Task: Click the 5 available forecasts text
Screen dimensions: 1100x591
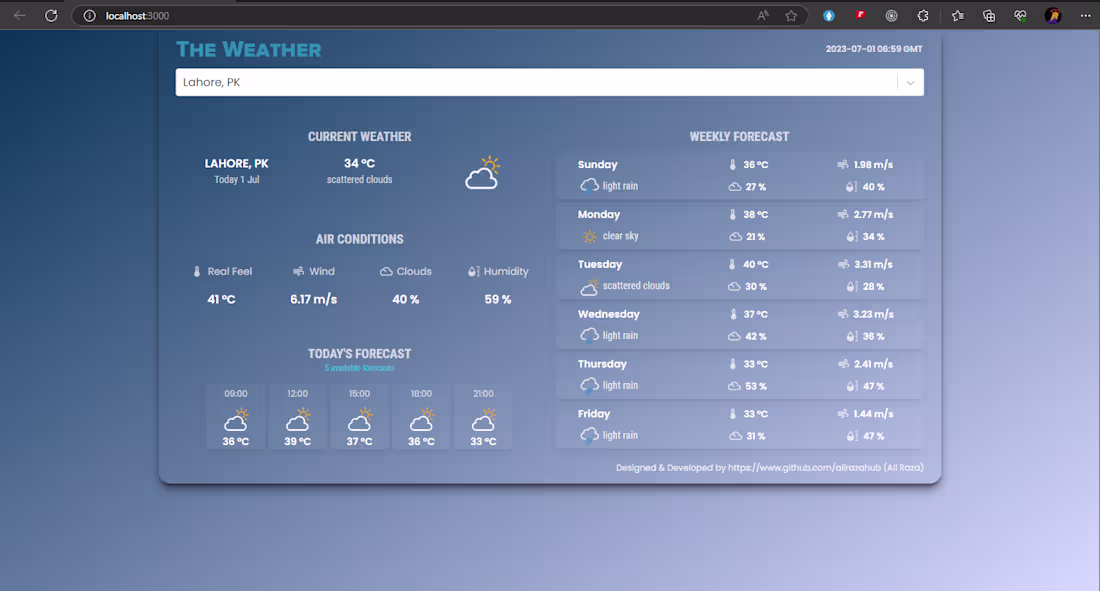Action: pyautogui.click(x=359, y=368)
